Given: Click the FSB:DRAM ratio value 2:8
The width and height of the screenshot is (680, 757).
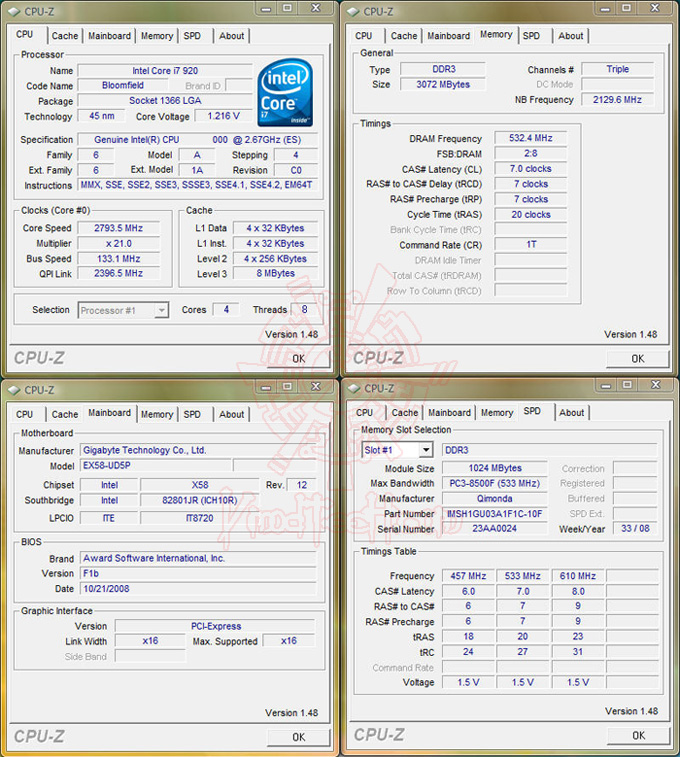Looking at the screenshot, I should coord(530,154).
